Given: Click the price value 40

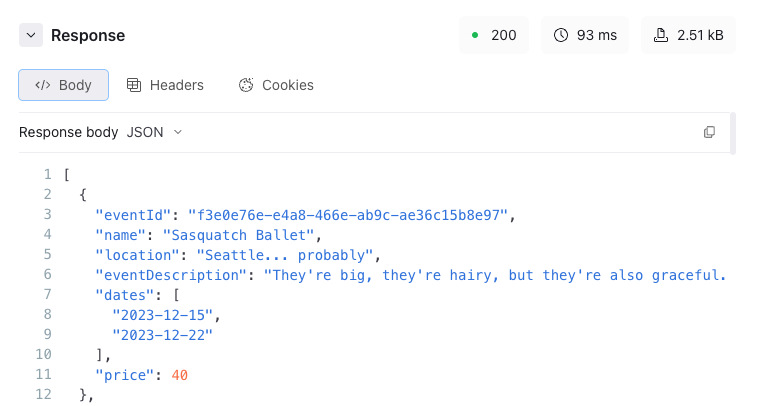Looking at the screenshot, I should (x=180, y=375).
